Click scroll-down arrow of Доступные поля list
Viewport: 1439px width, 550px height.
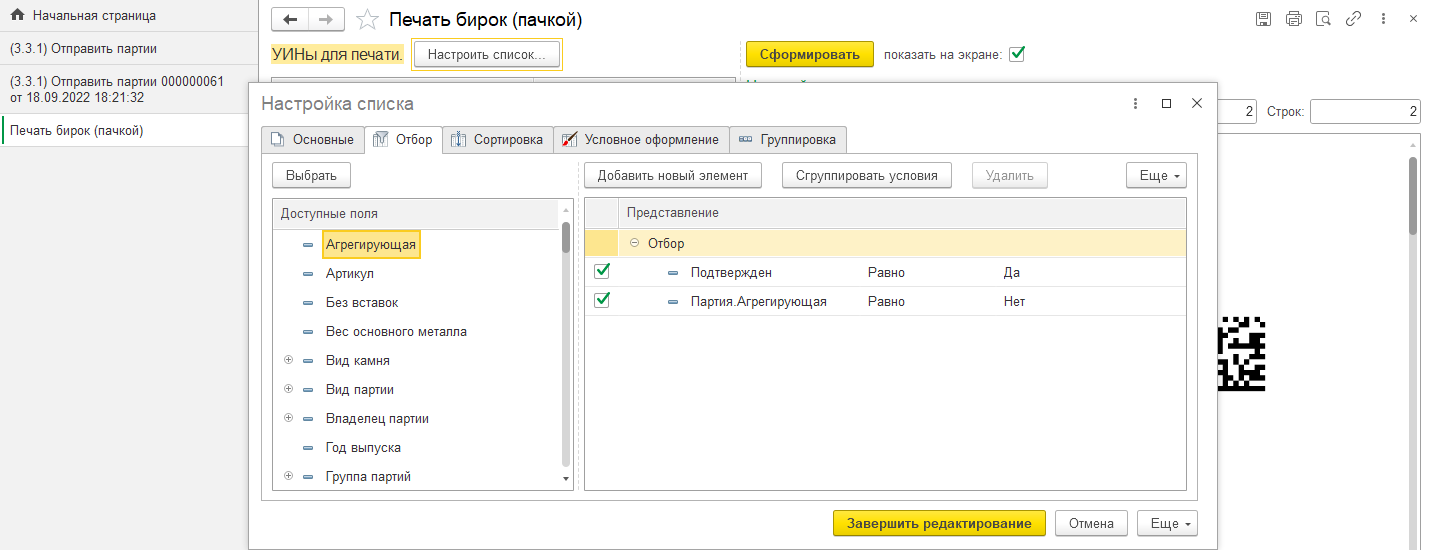[566, 480]
